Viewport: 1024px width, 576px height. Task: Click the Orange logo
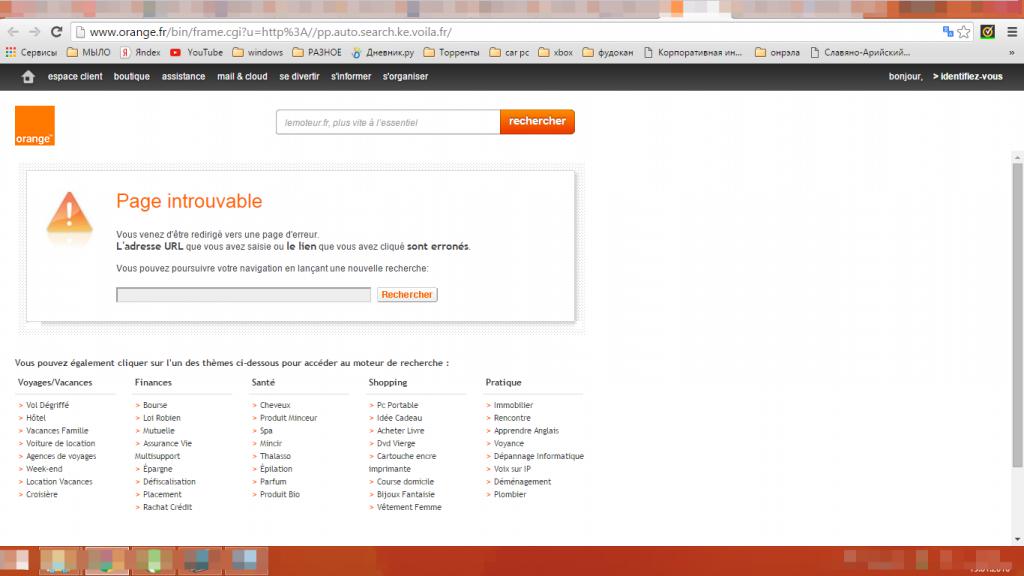(35, 126)
